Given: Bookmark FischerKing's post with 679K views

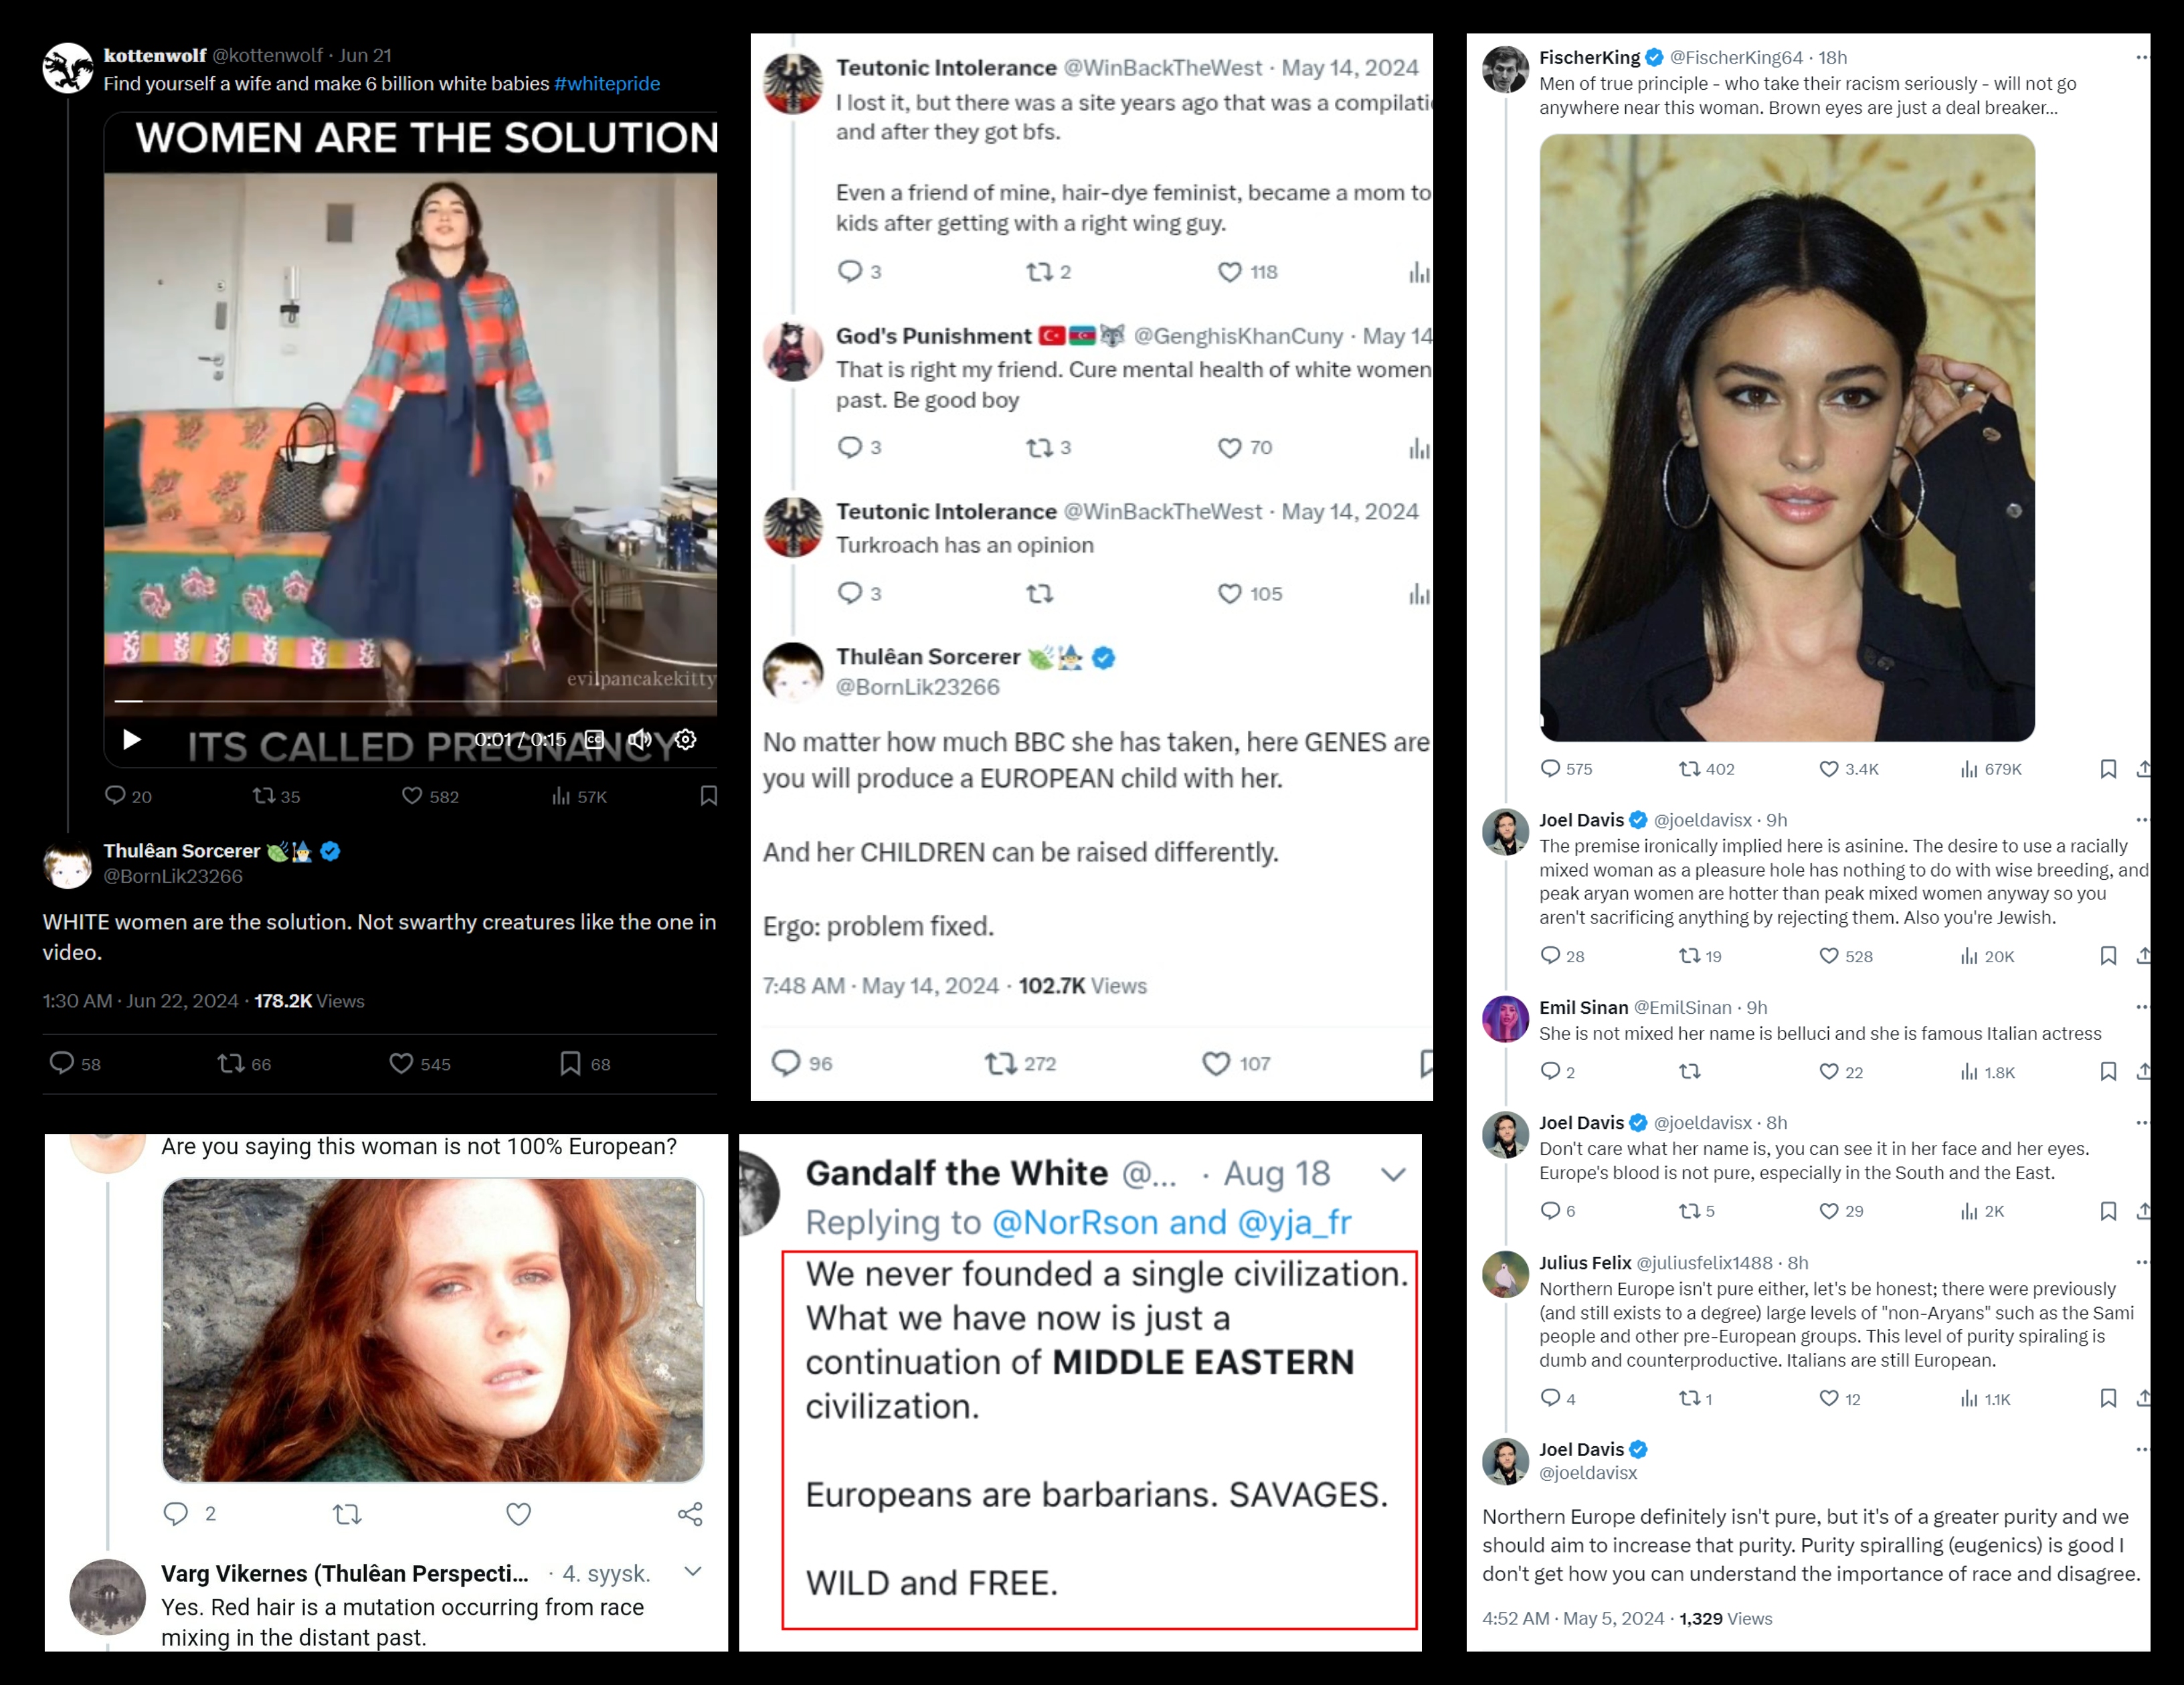Looking at the screenshot, I should tap(2108, 769).
